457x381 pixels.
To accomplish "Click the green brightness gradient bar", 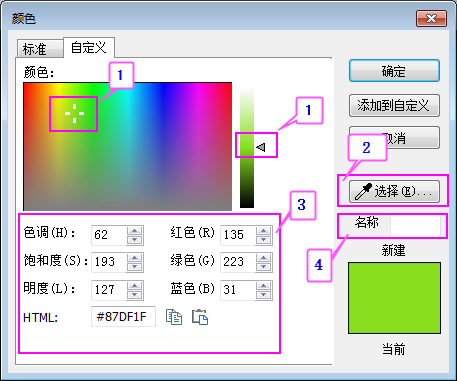I will (247, 148).
